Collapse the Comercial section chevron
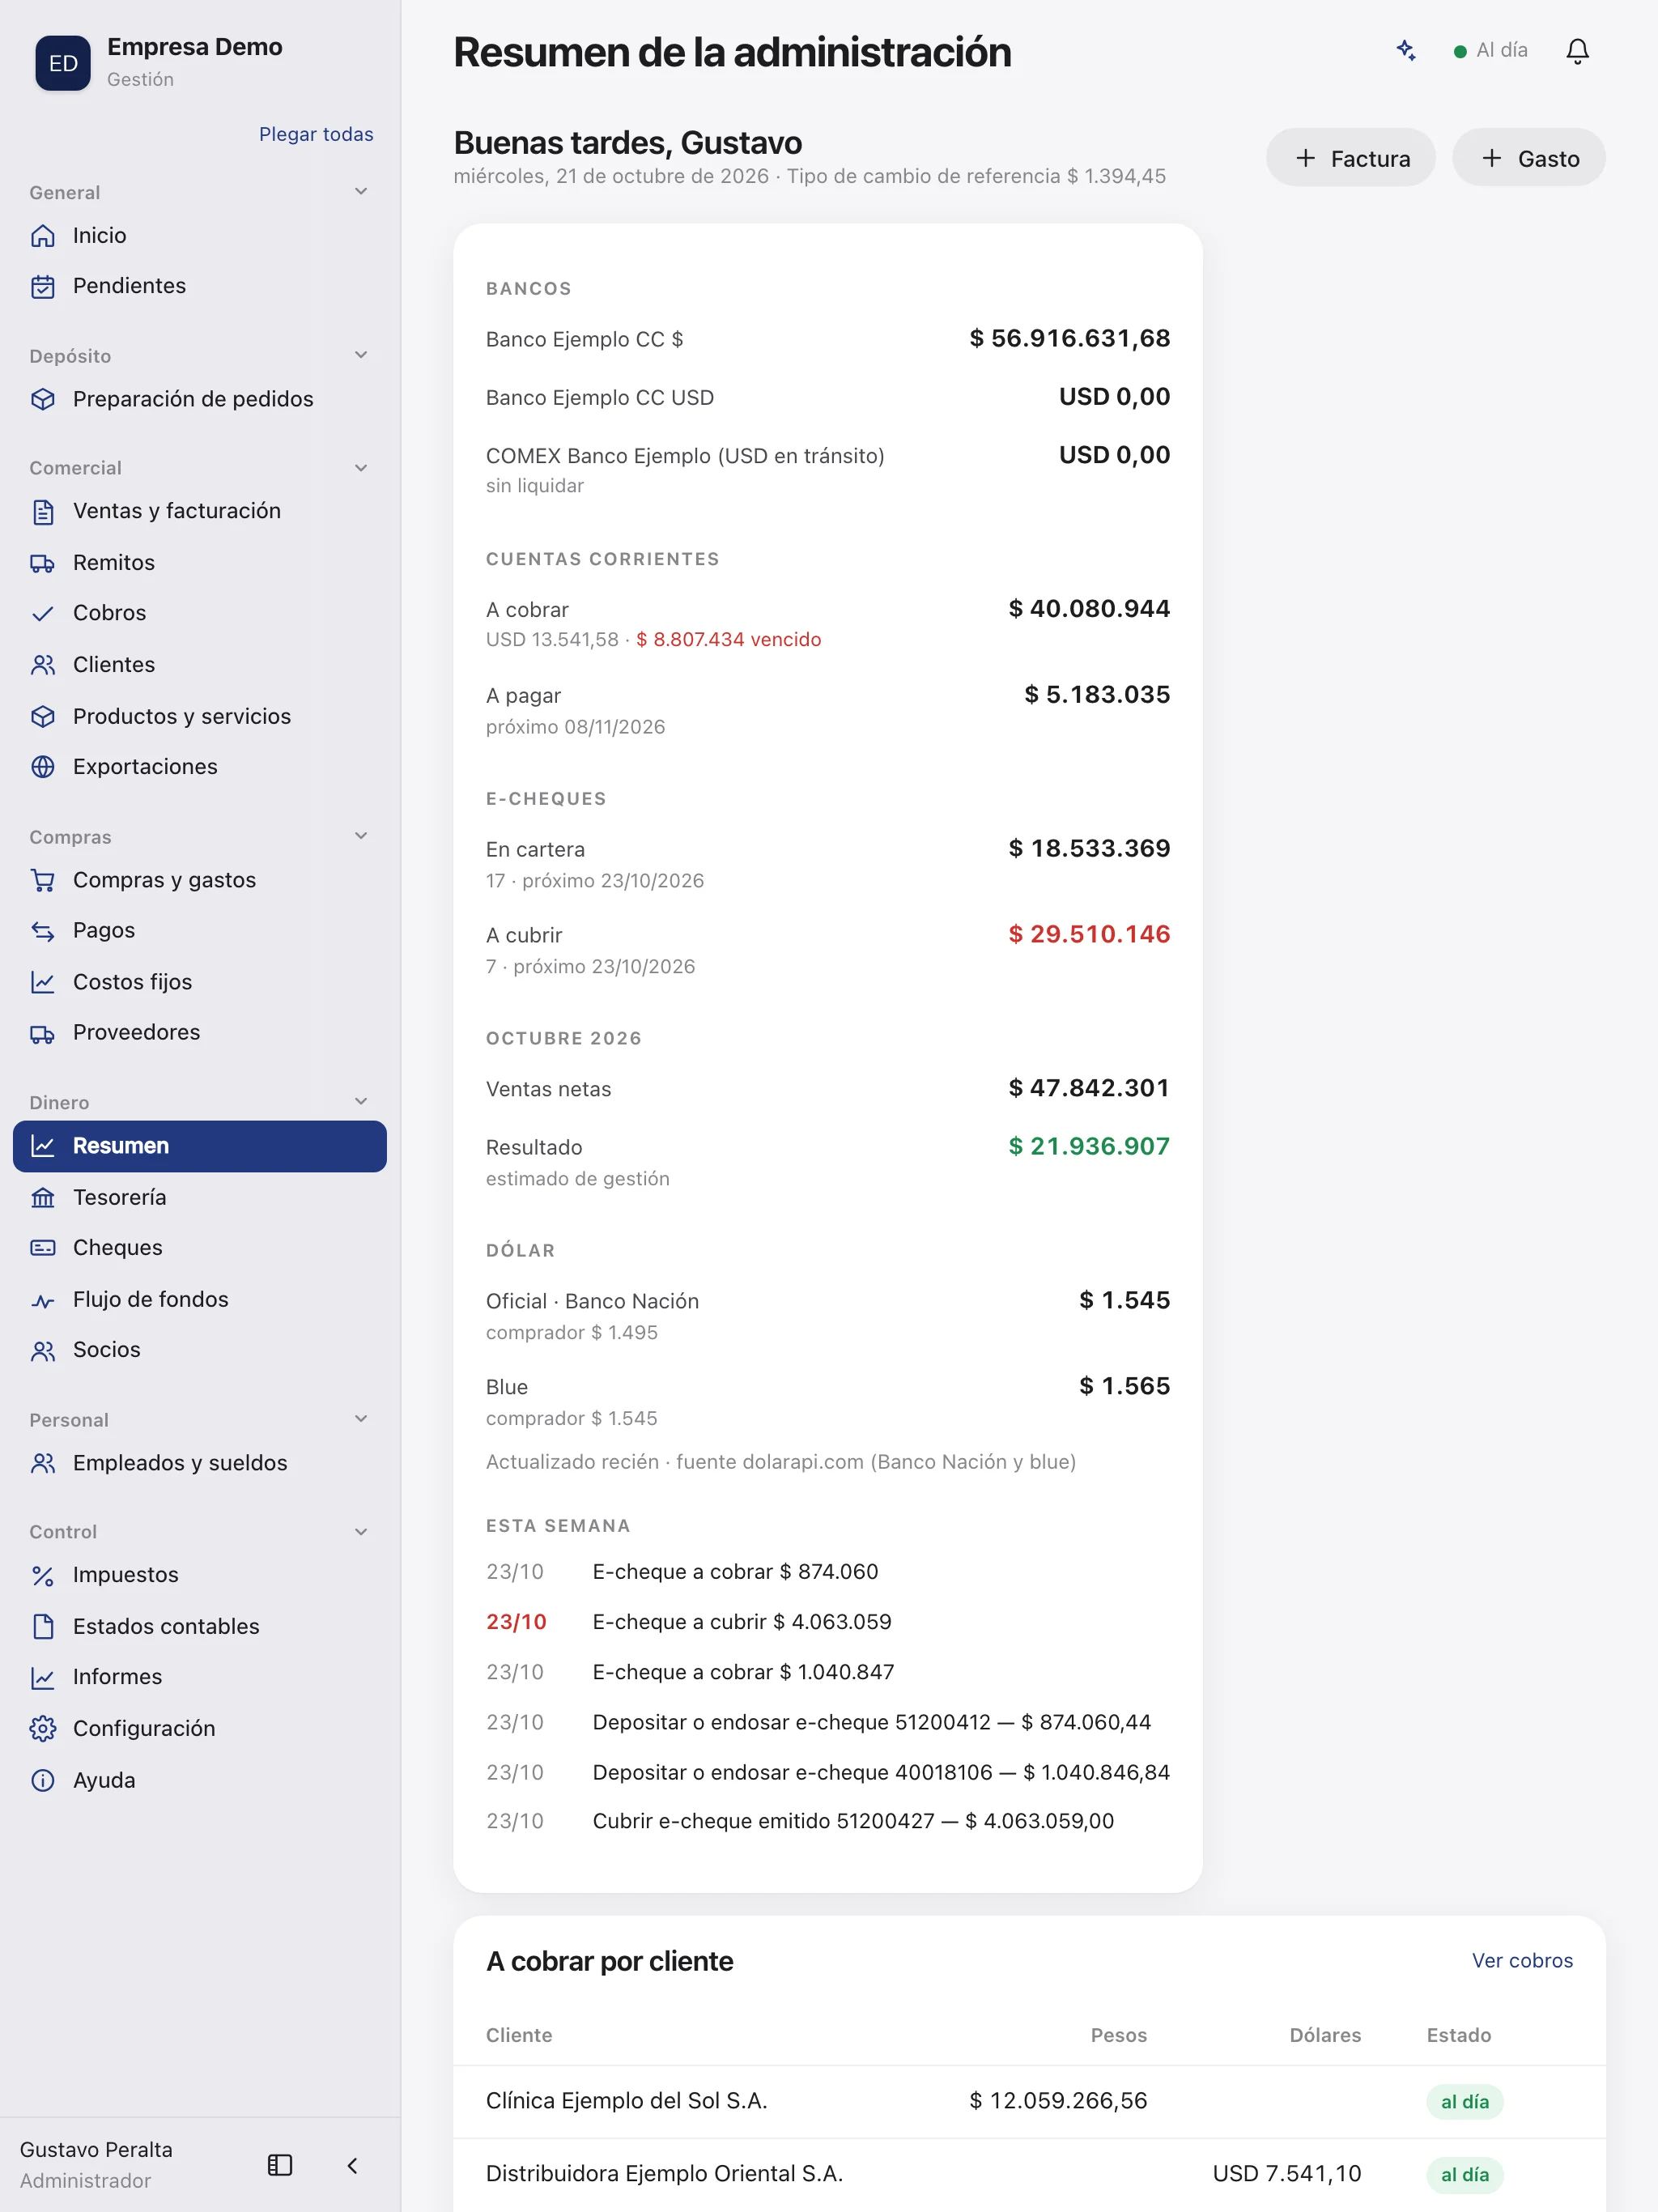 click(x=361, y=468)
